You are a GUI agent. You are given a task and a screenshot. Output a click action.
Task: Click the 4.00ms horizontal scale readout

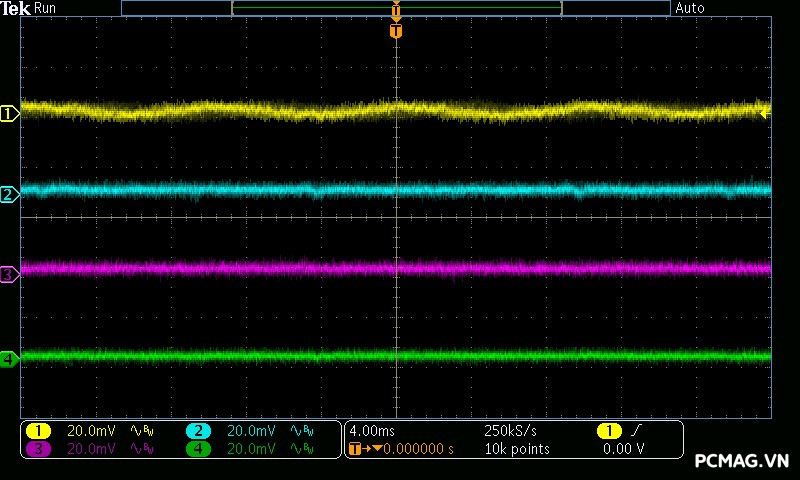pyautogui.click(x=372, y=431)
